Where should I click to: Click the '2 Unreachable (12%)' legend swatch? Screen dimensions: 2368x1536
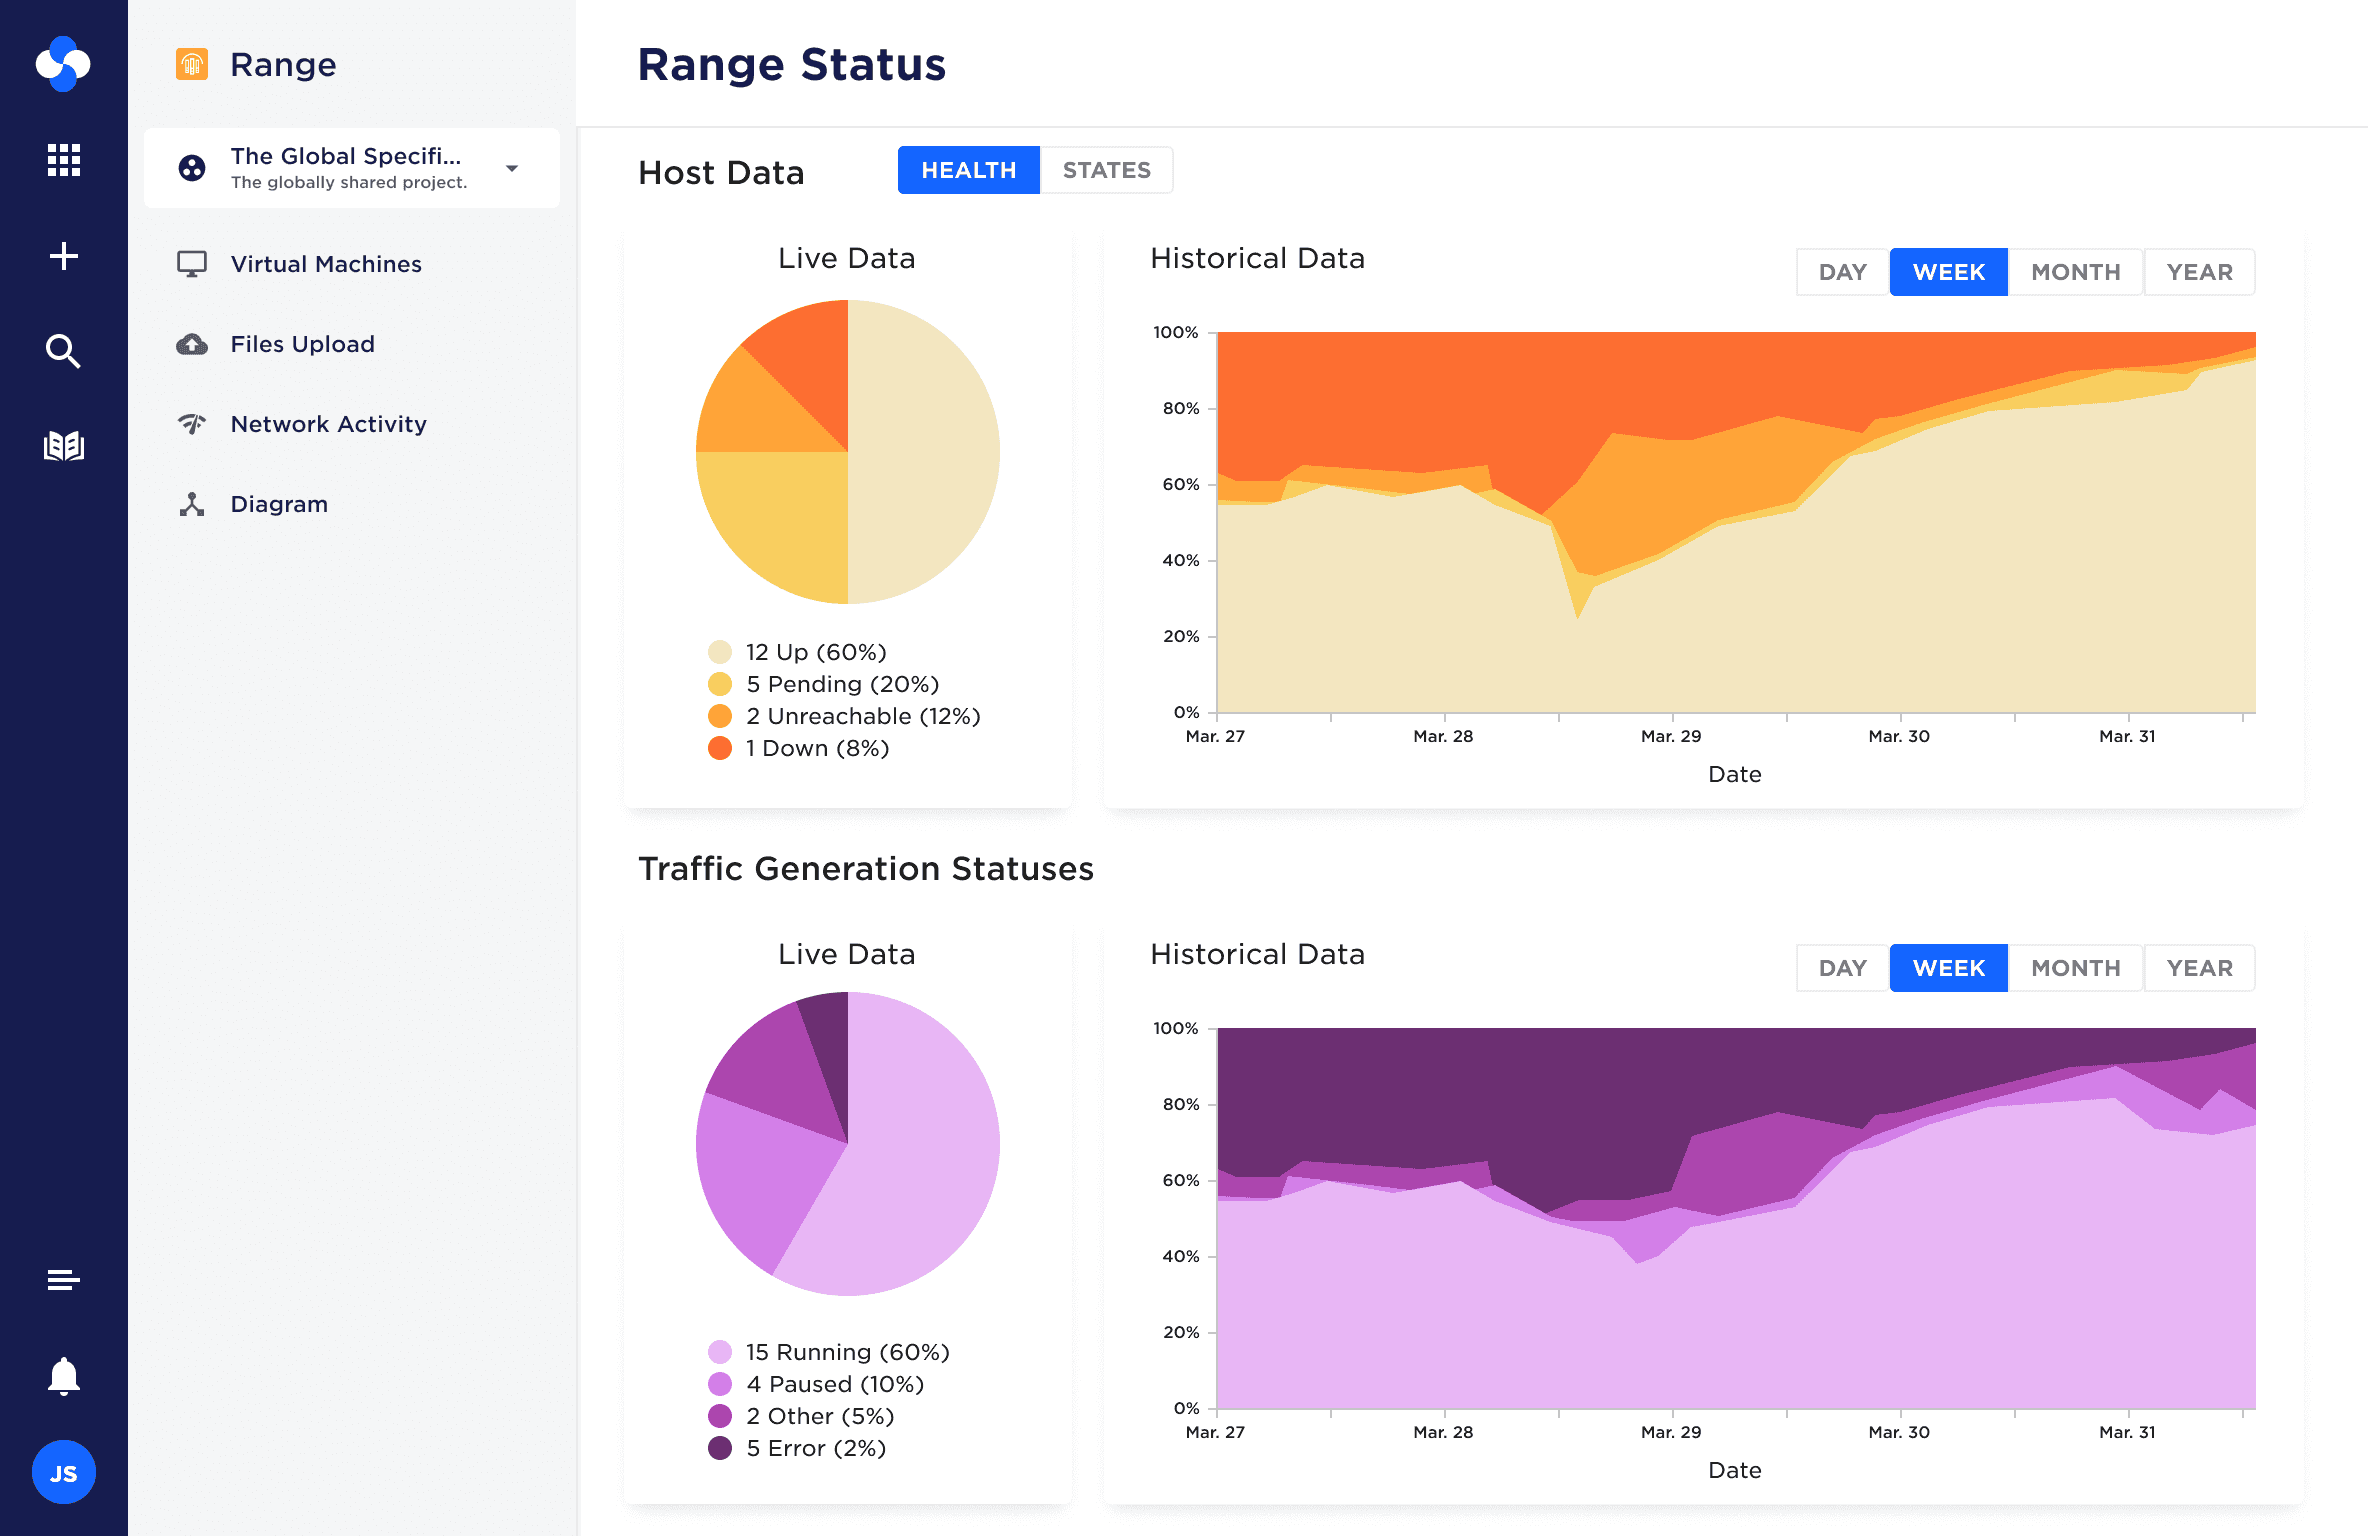(x=720, y=716)
